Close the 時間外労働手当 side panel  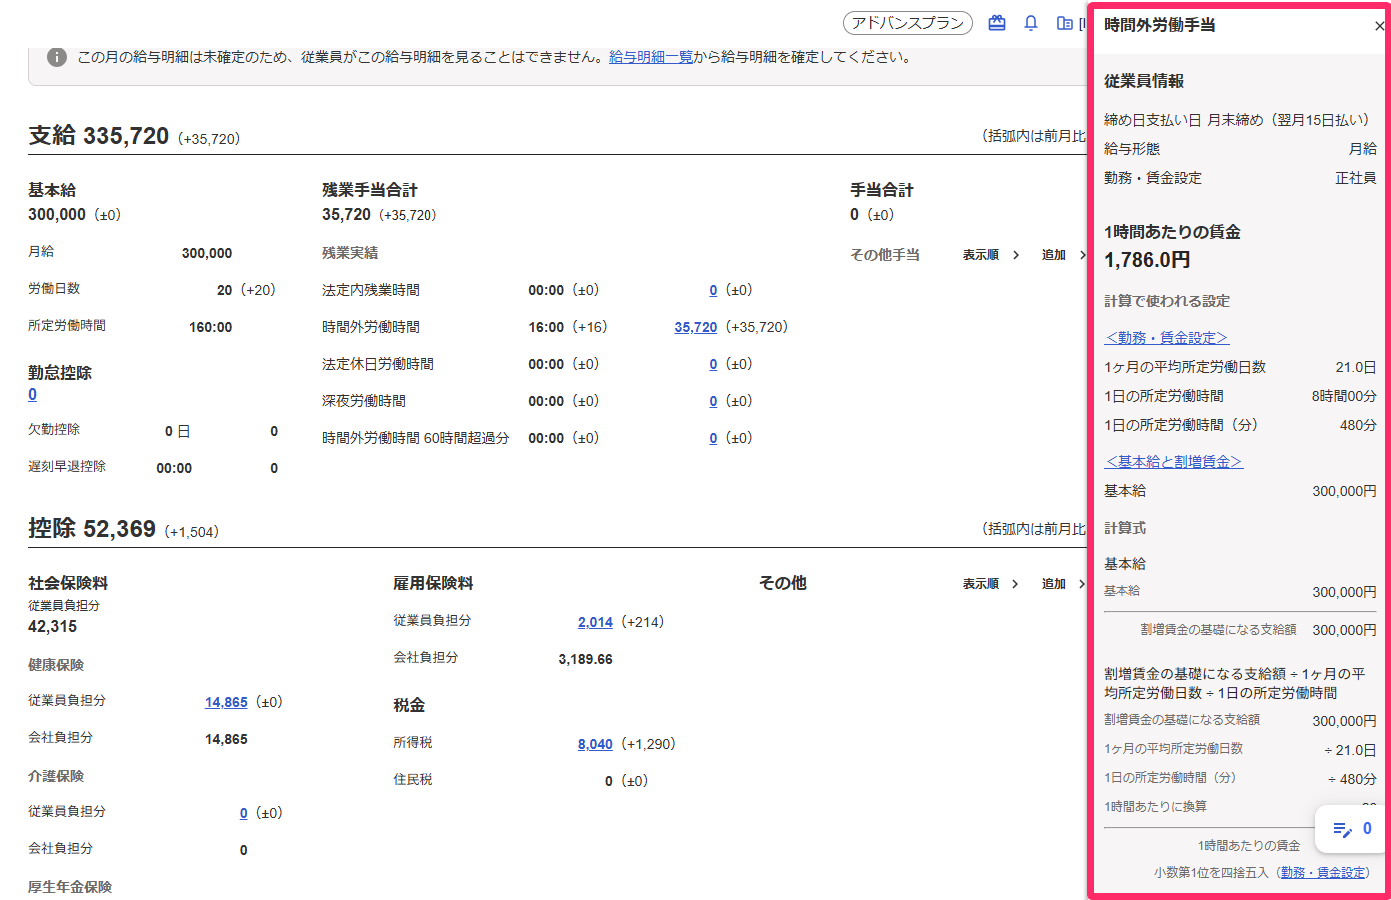(1379, 26)
